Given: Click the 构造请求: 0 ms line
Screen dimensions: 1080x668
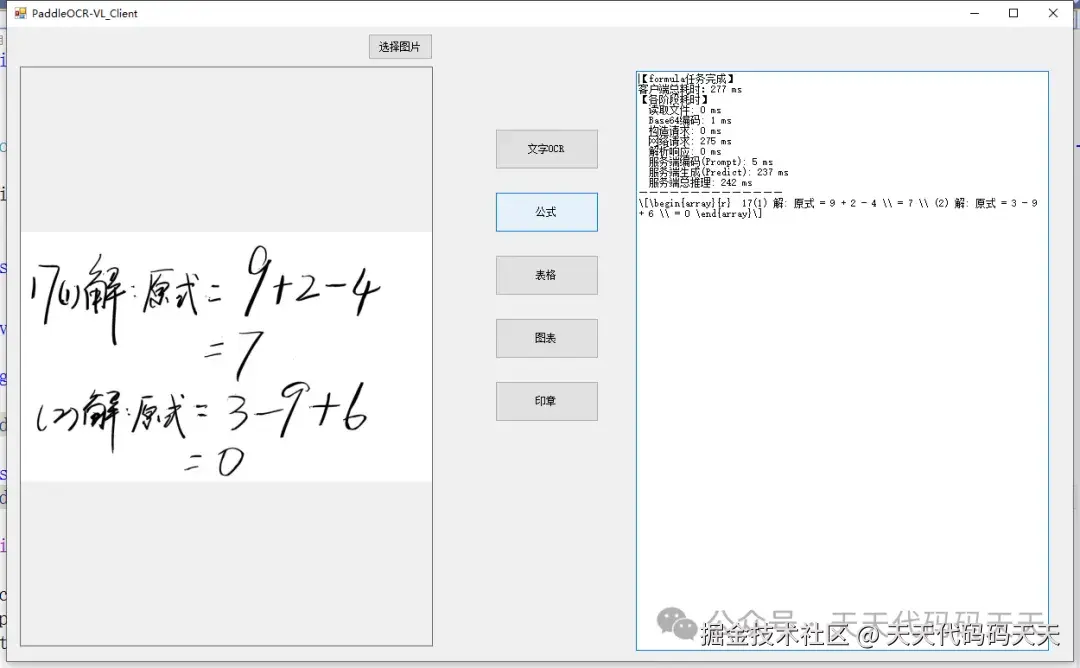Looking at the screenshot, I should [685, 131].
